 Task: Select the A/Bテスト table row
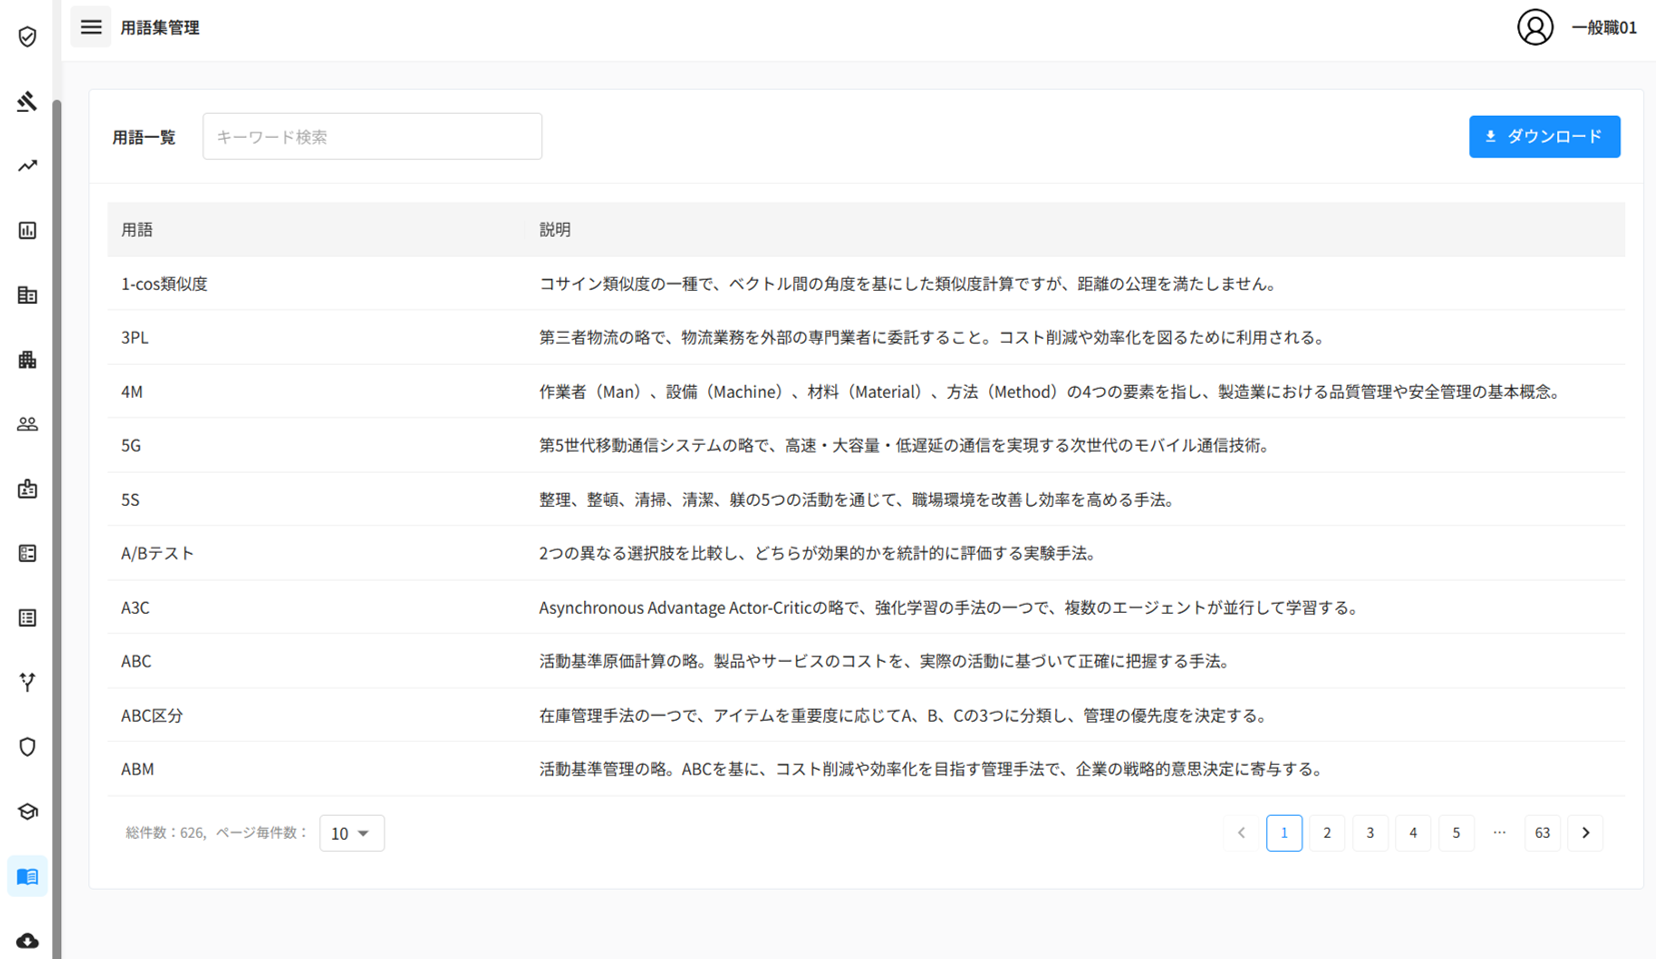(865, 553)
